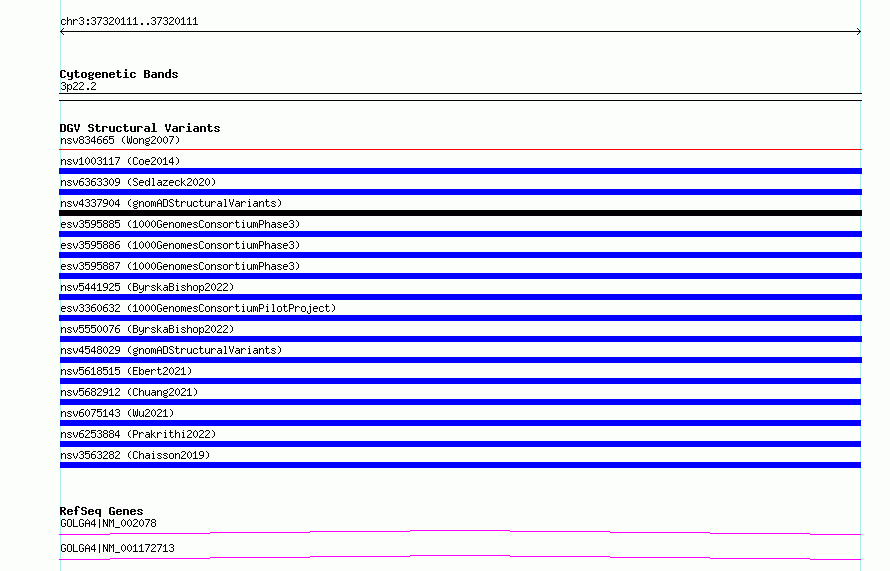This screenshot has height=571, width=890.
Task: Click blue bar for nsv1003117
Action: tap(460, 171)
